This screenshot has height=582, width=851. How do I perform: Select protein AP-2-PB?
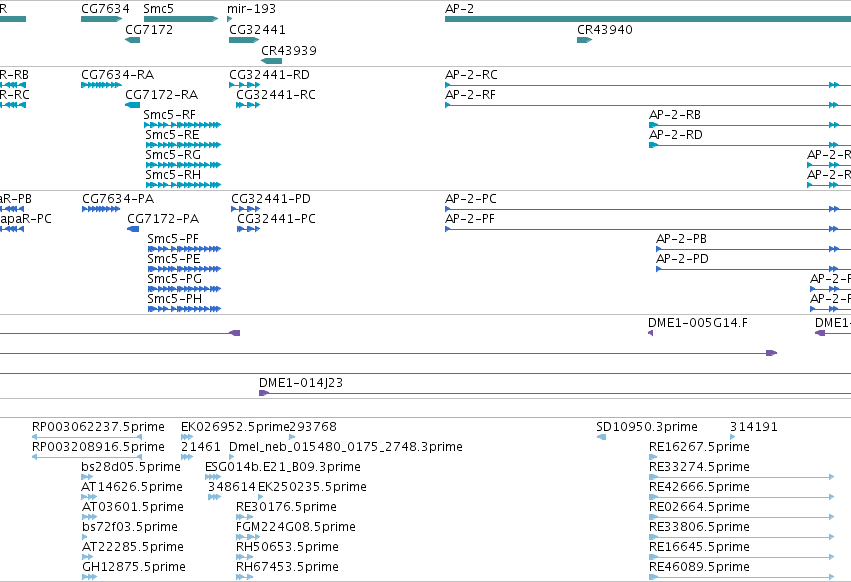[682, 239]
